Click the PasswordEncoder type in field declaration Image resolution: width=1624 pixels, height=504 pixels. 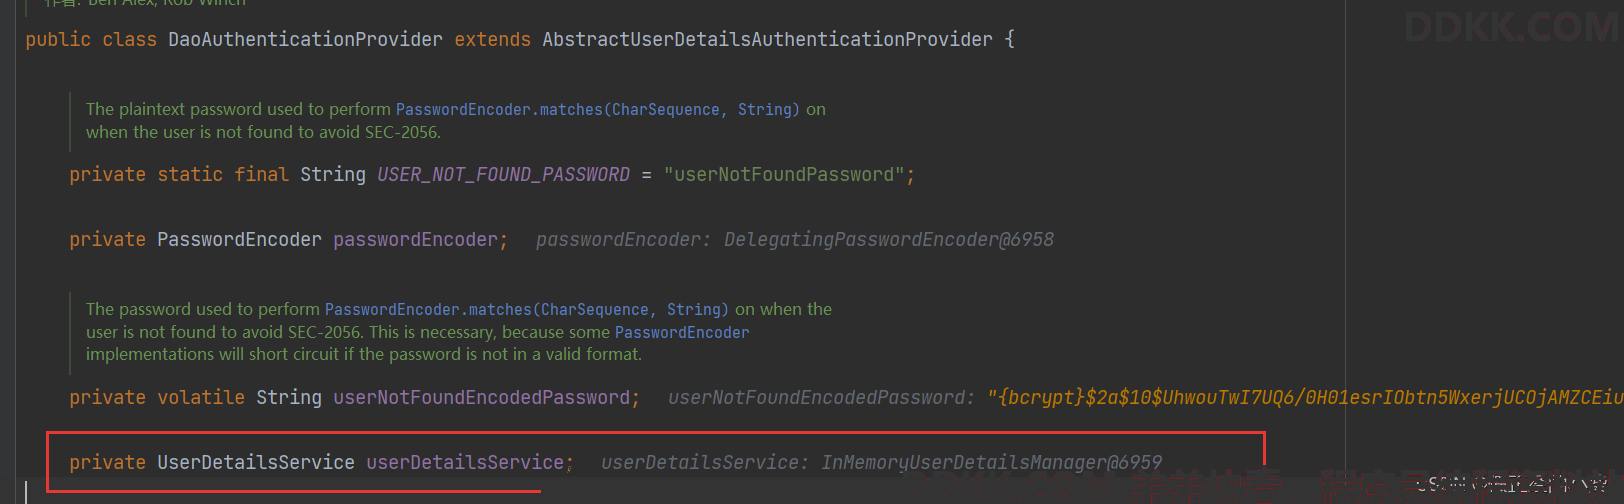[x=239, y=240]
